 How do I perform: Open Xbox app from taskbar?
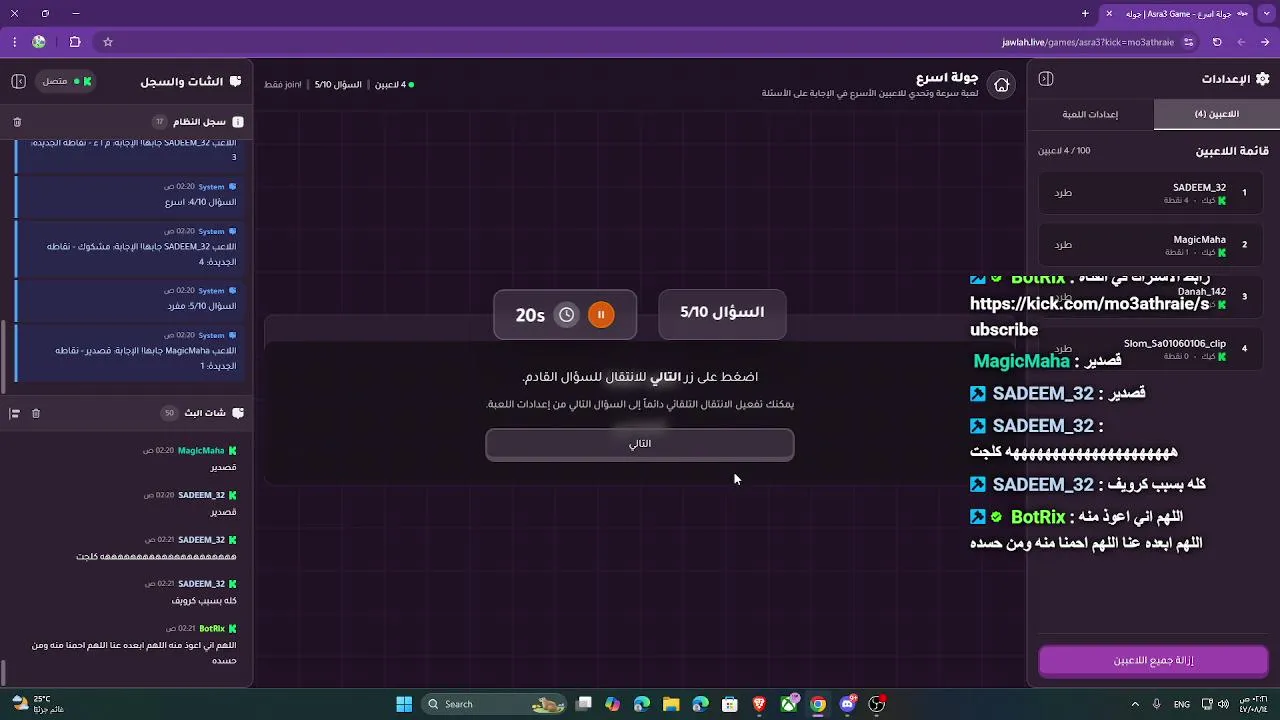tap(789, 704)
